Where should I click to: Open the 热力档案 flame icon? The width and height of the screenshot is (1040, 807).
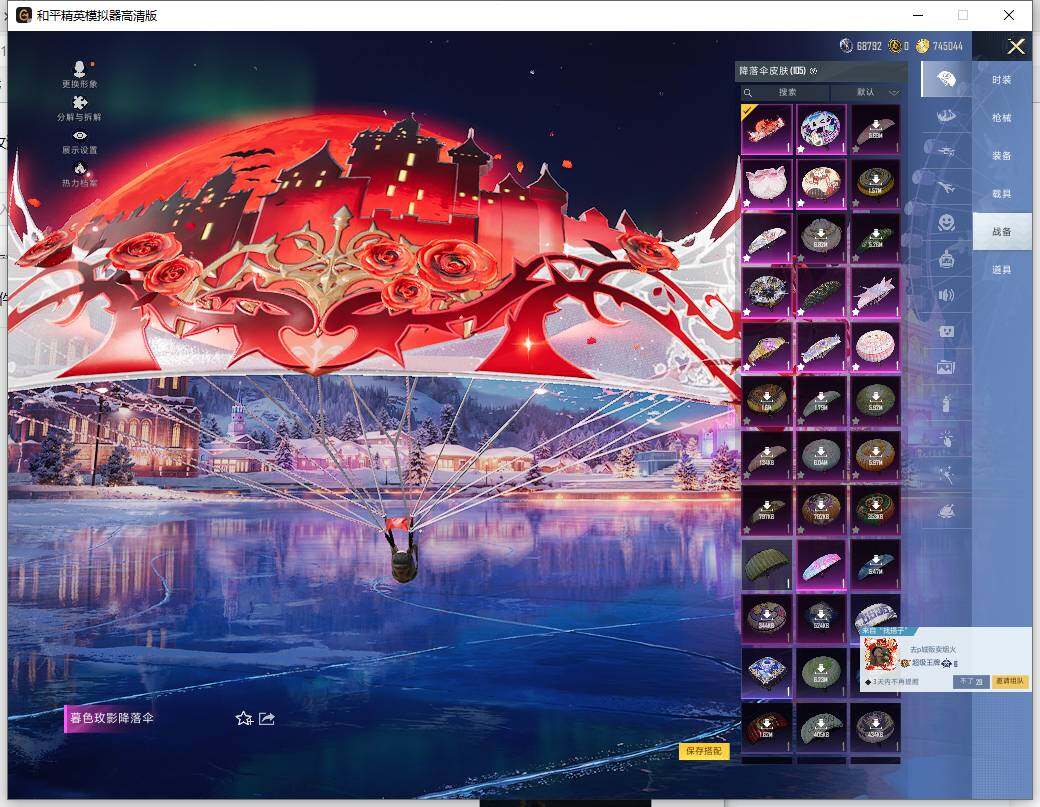pos(80,175)
